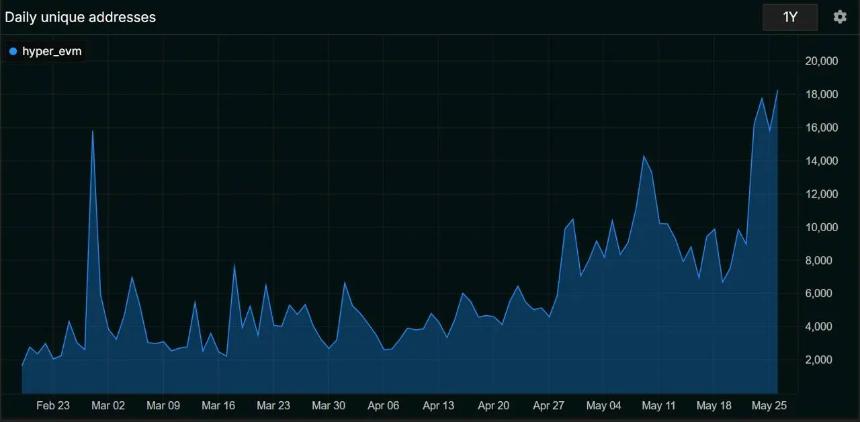860x422 pixels.
Task: Toggle the hyper_evm series in legend
Action: tap(51, 50)
